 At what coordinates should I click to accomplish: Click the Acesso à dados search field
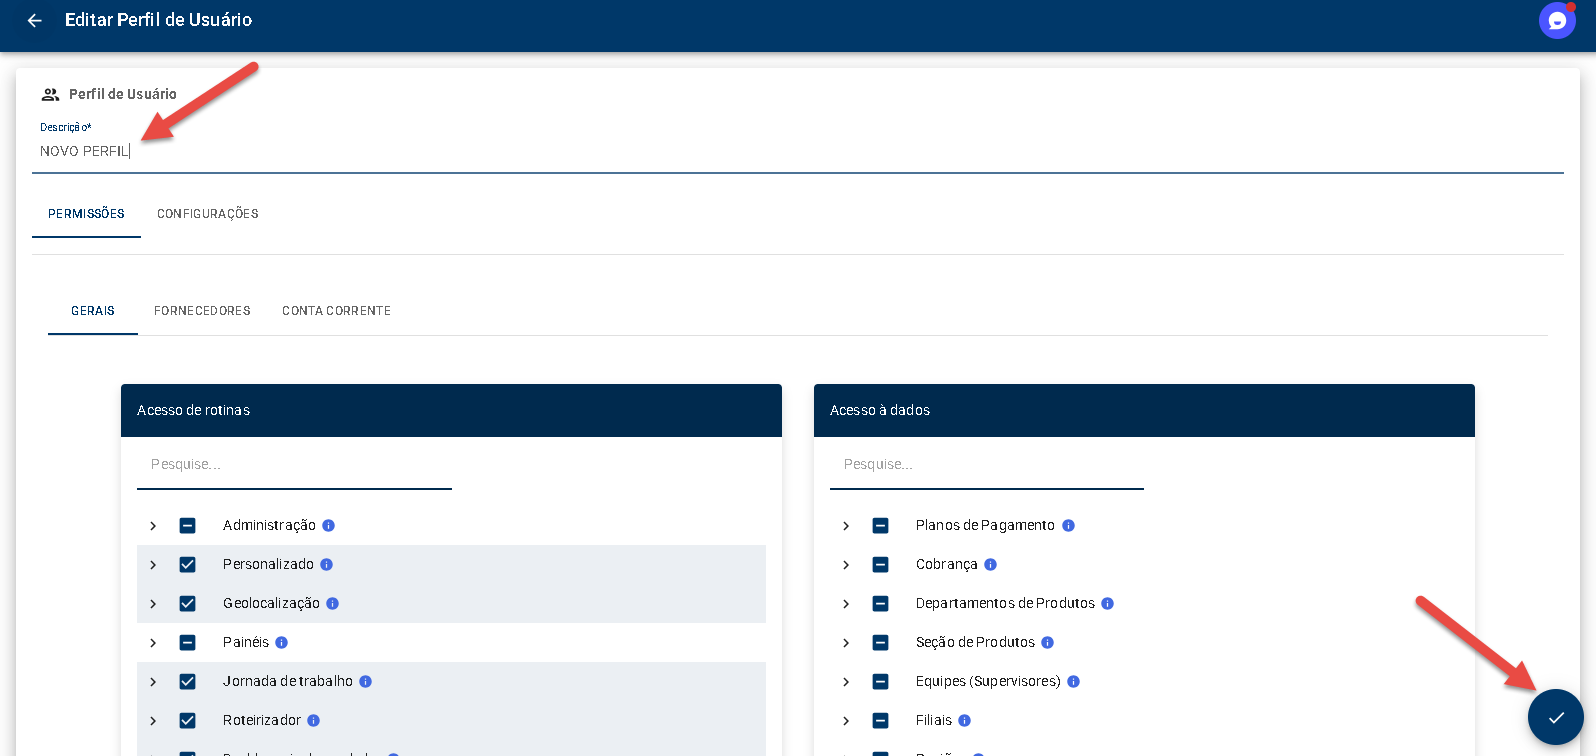click(x=987, y=464)
